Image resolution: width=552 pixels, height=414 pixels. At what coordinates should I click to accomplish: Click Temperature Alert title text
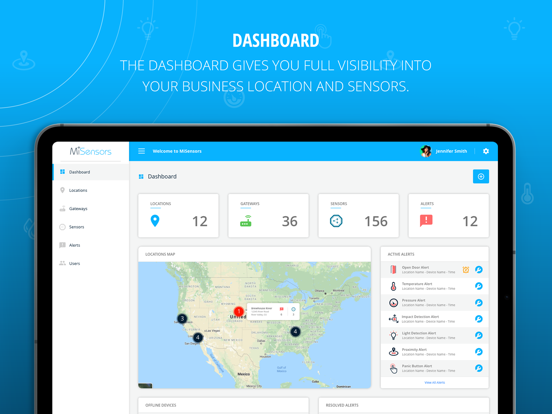(x=417, y=284)
